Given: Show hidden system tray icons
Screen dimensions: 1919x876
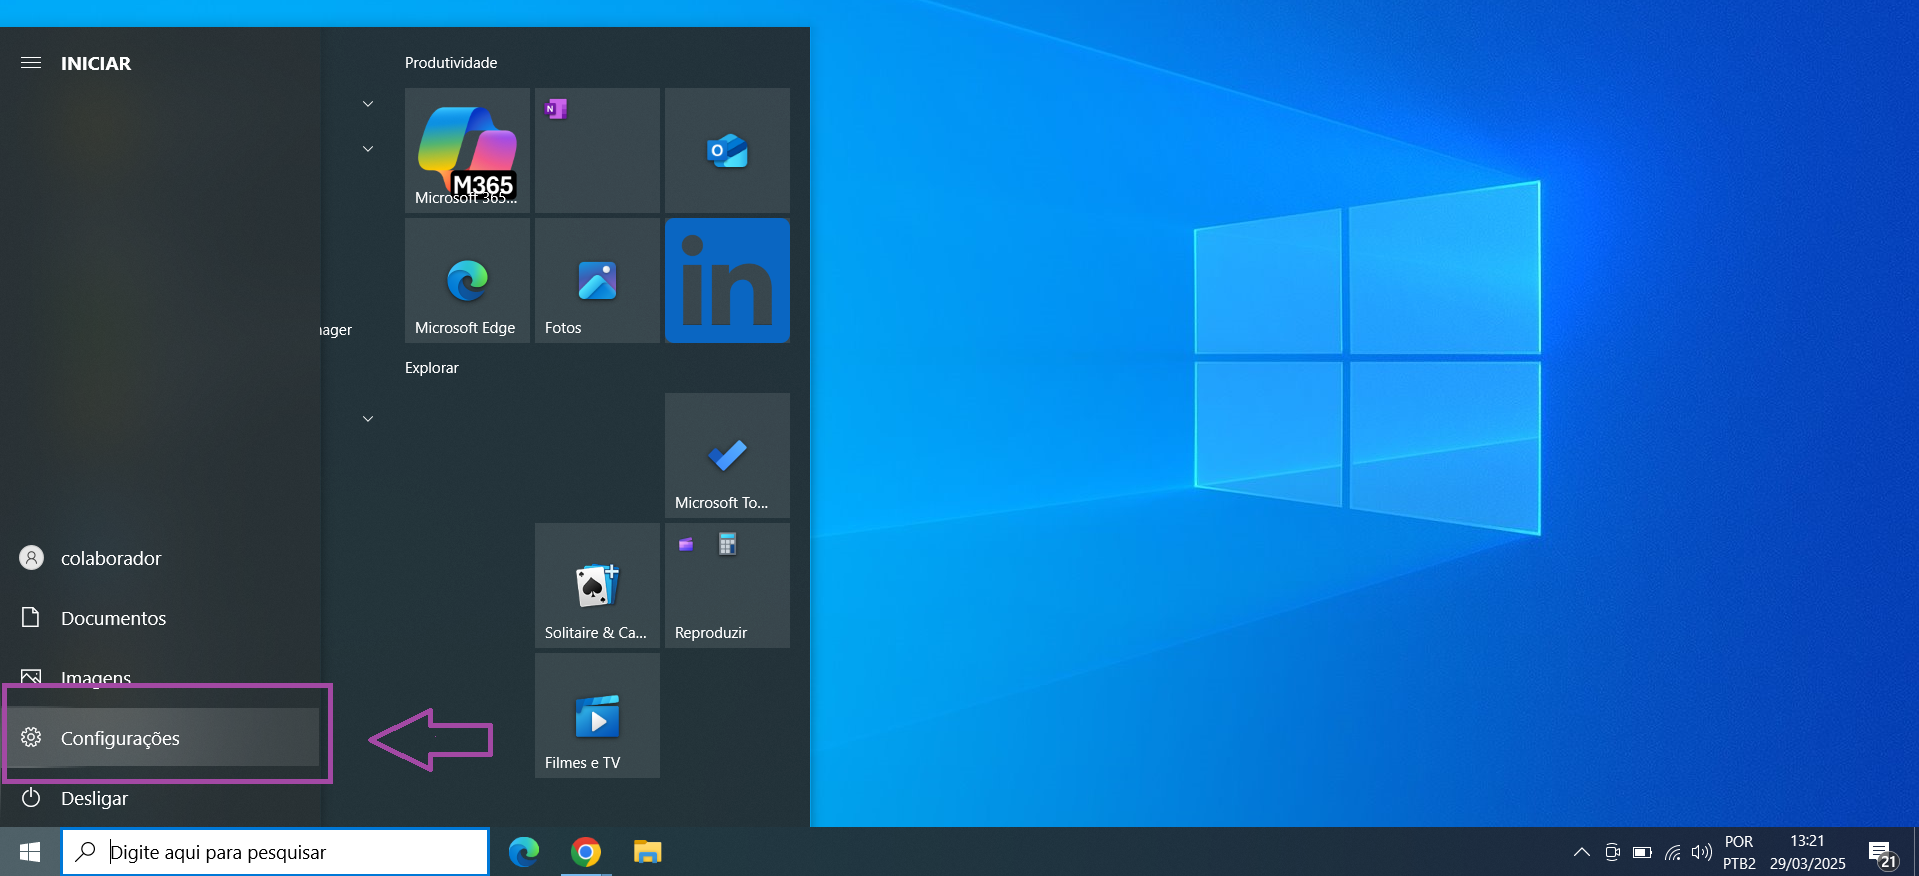Looking at the screenshot, I should pos(1581,852).
